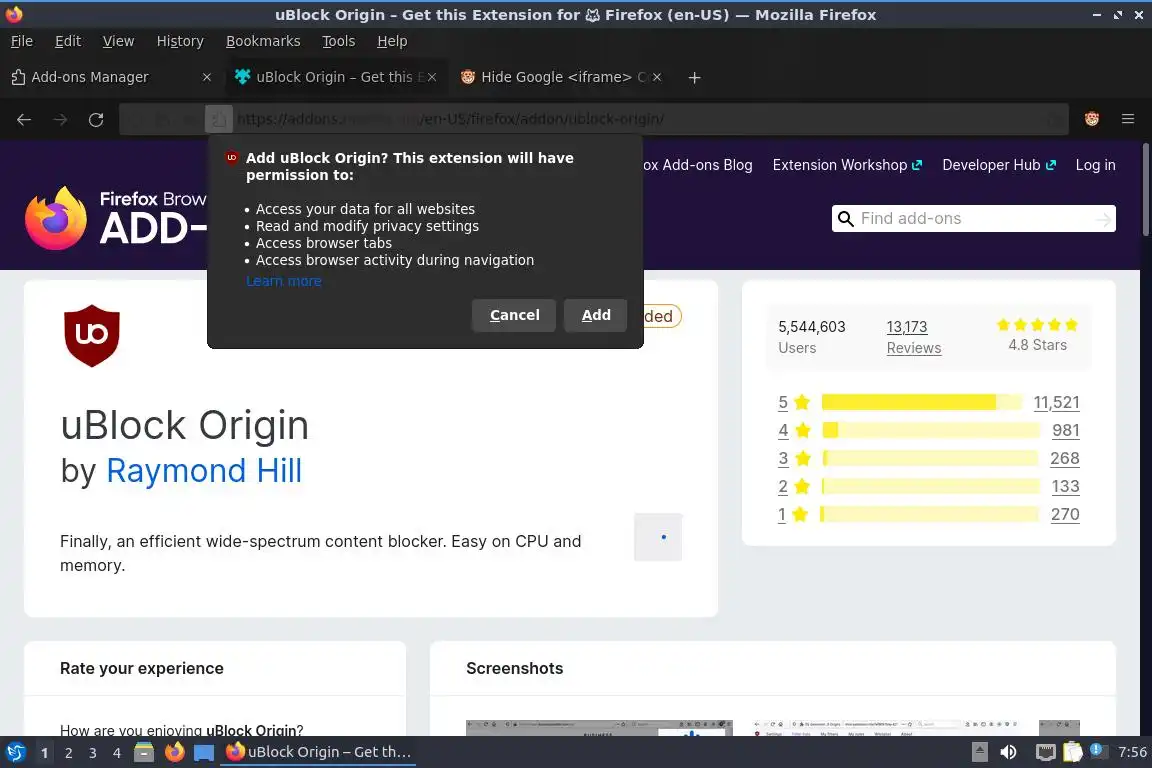Image resolution: width=1152 pixels, height=768 pixels.
Task: Open the file manager from the taskbar
Action: (144, 753)
